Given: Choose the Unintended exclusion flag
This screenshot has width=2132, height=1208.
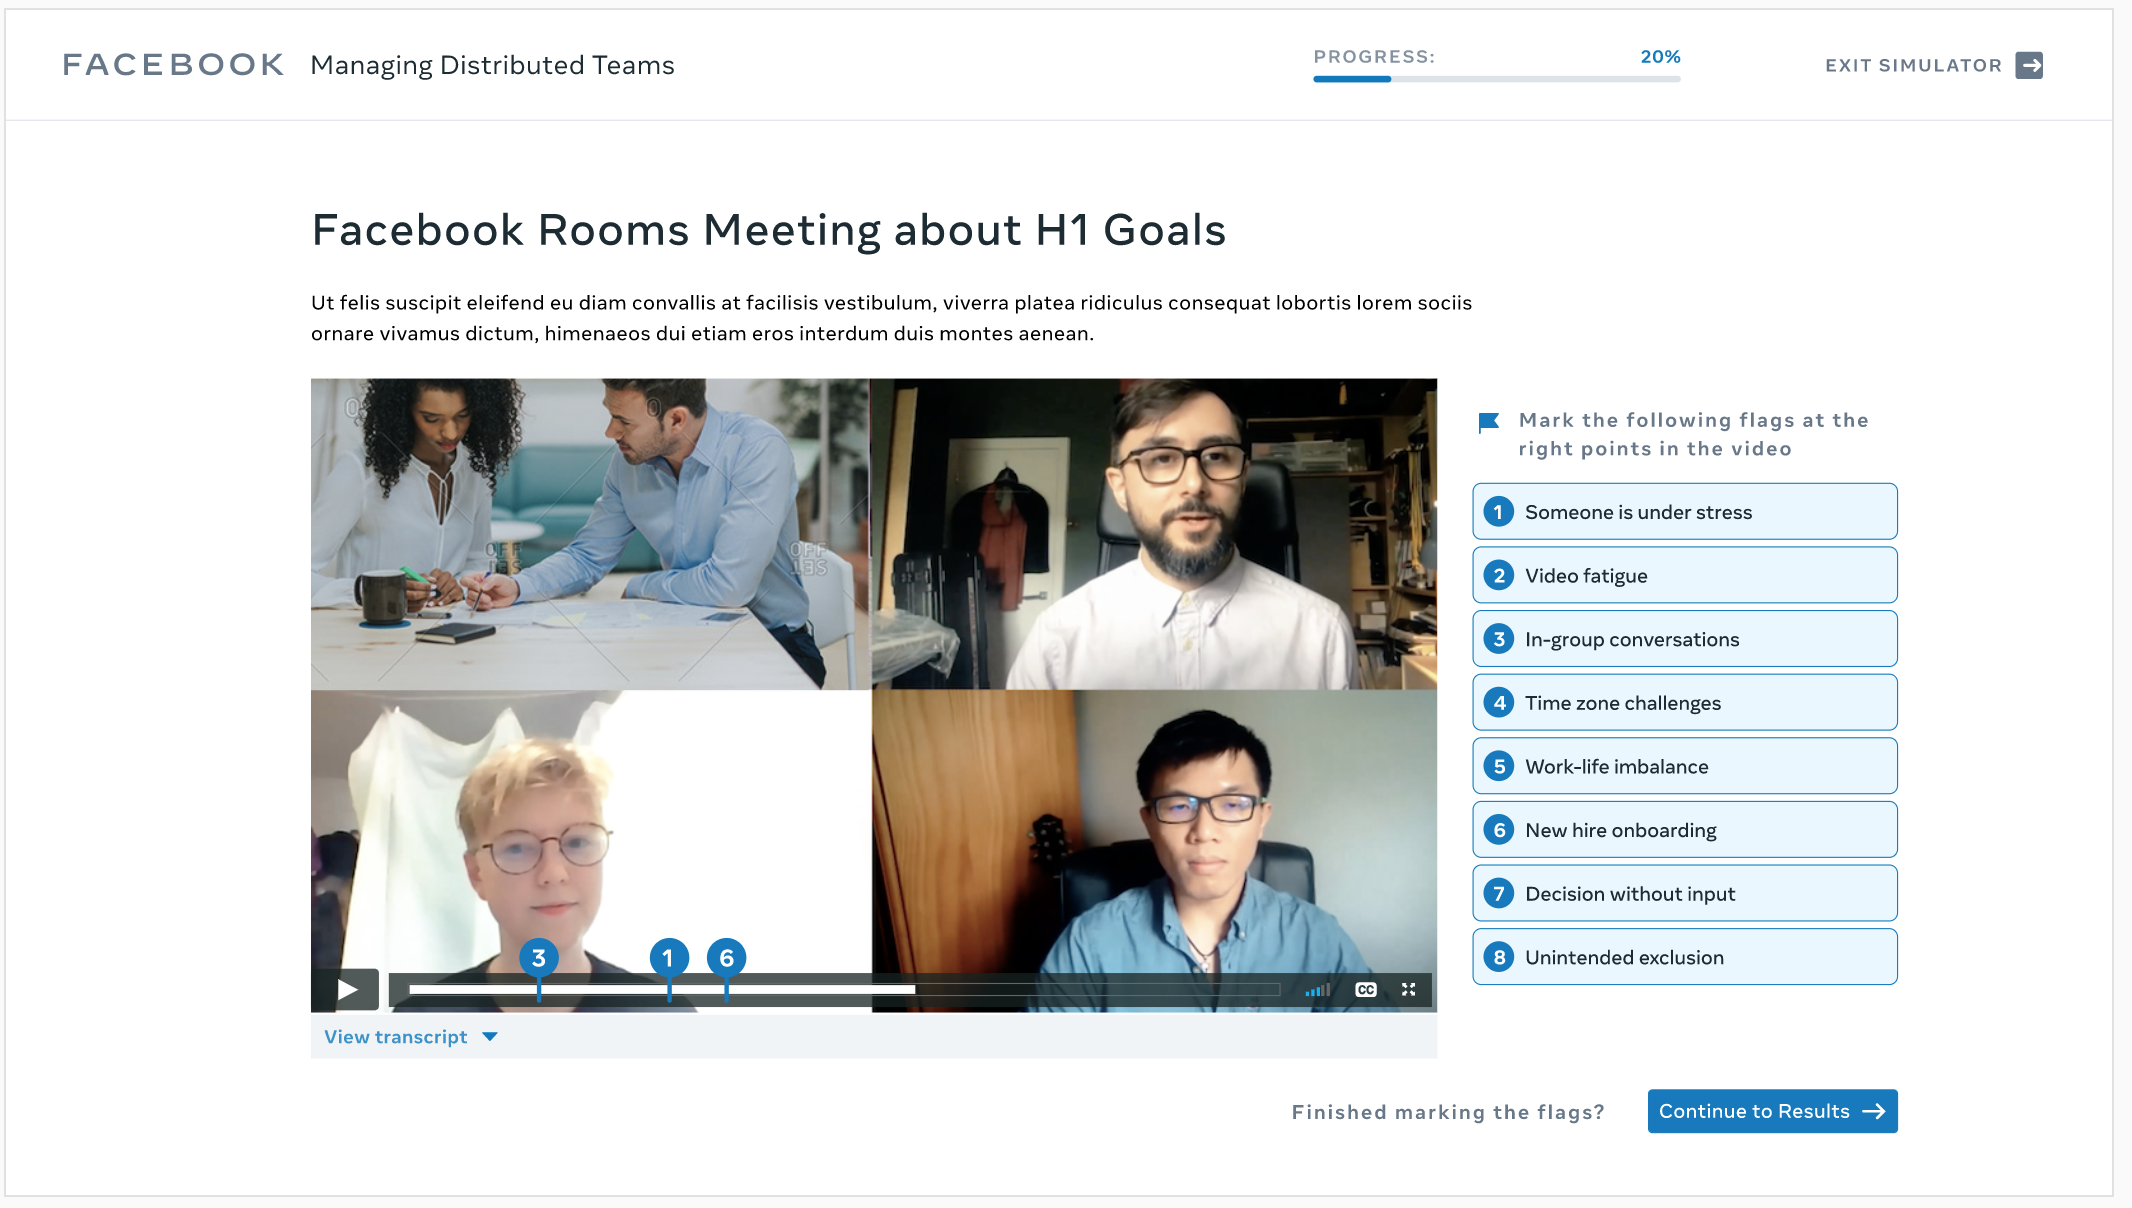Looking at the screenshot, I should point(1684,957).
